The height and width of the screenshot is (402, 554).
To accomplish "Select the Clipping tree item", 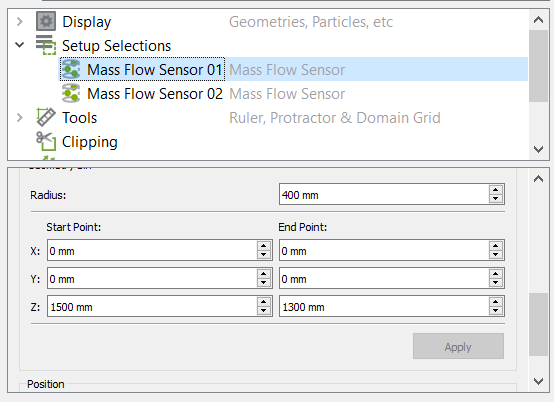I will 89,142.
